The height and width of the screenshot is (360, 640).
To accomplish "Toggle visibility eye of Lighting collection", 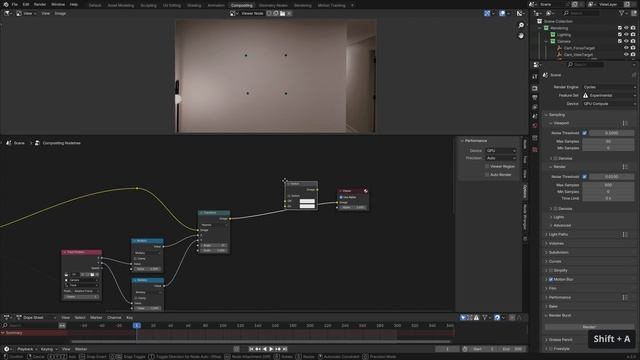I will click(626, 35).
